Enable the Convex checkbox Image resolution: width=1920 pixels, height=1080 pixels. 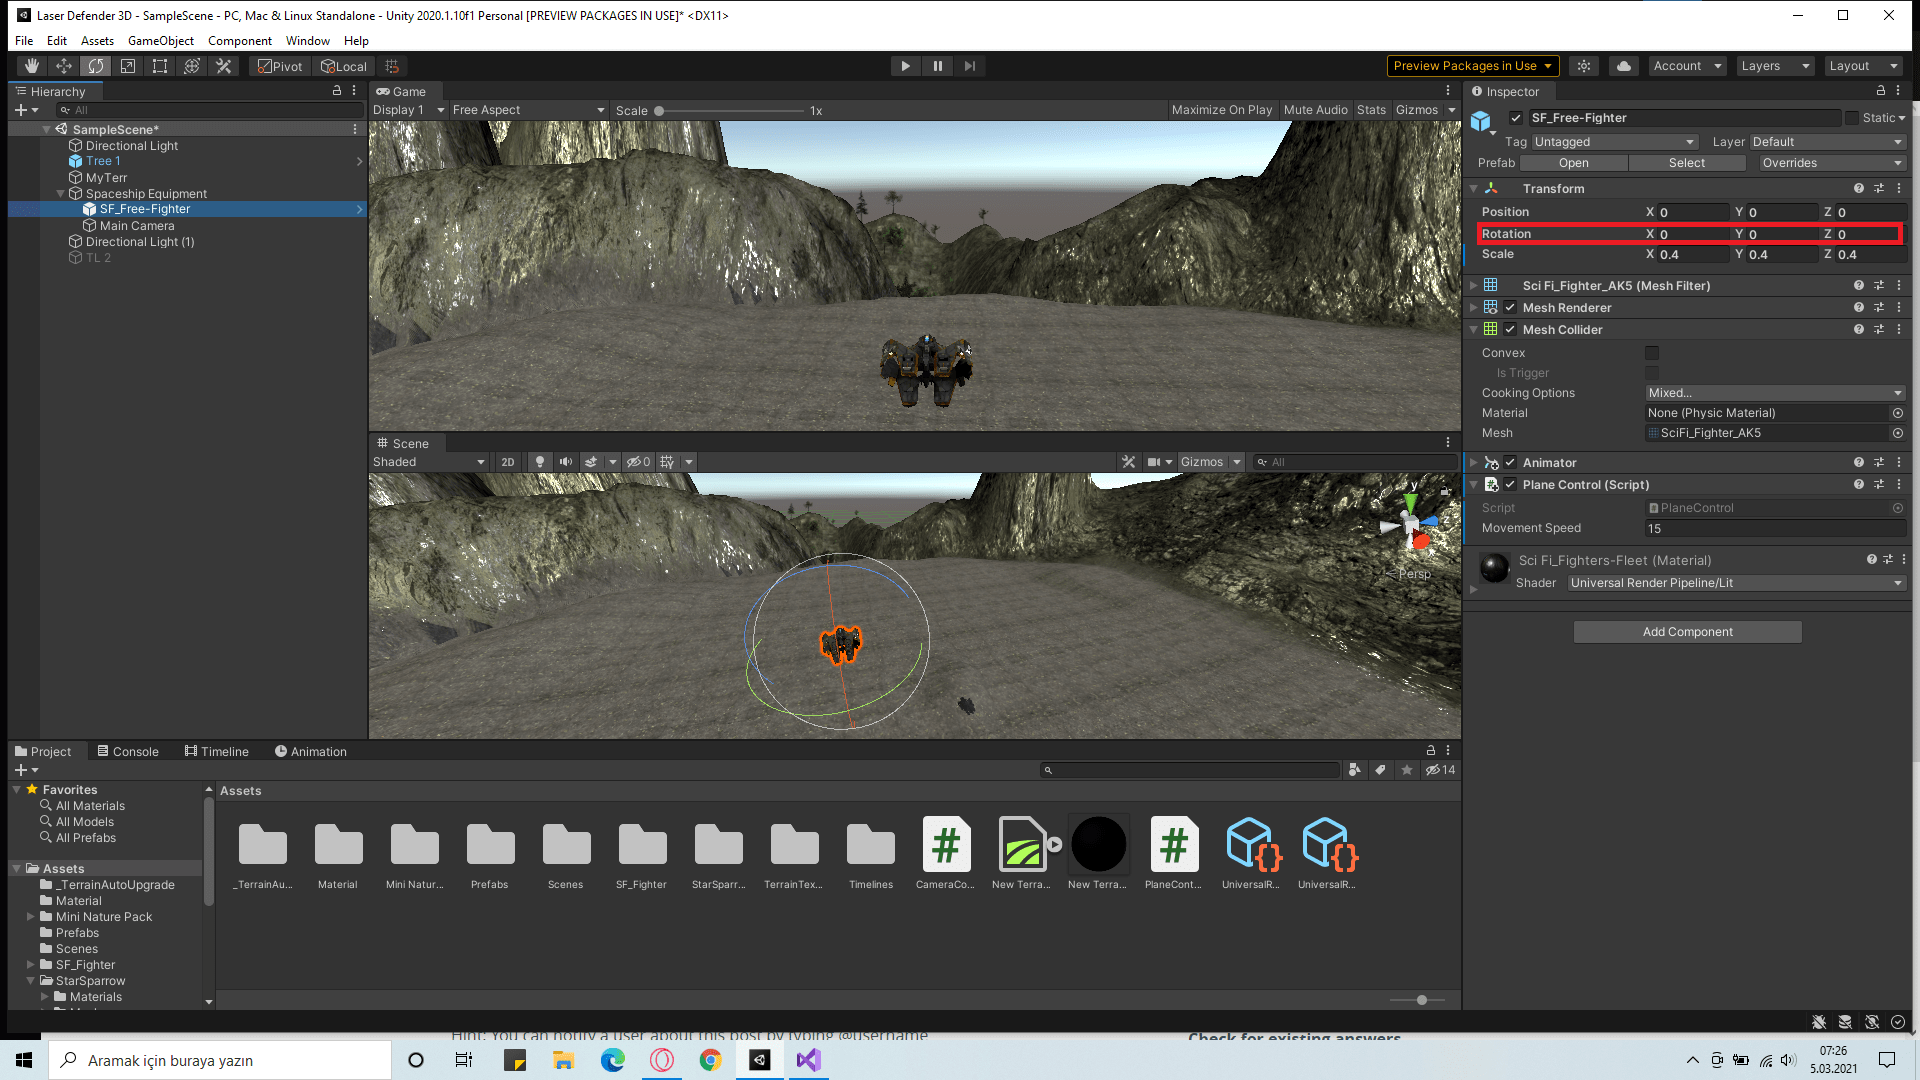1652,353
